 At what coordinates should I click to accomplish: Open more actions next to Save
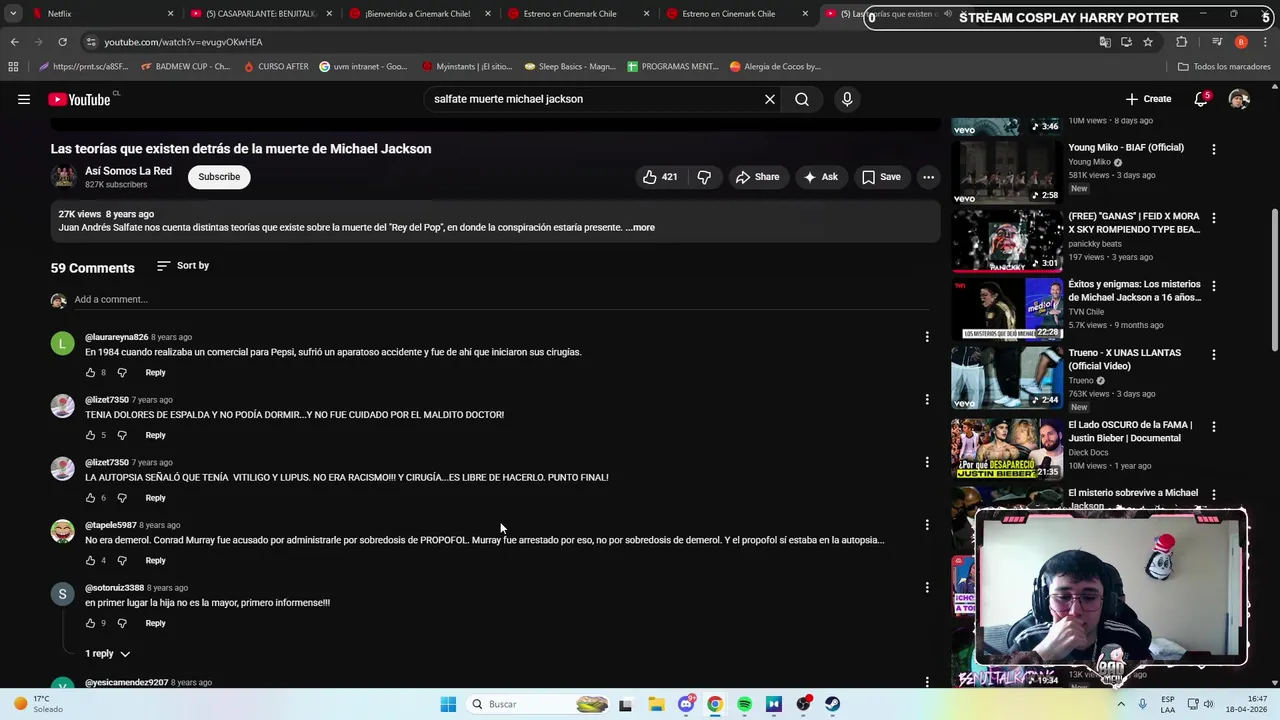coord(928,177)
